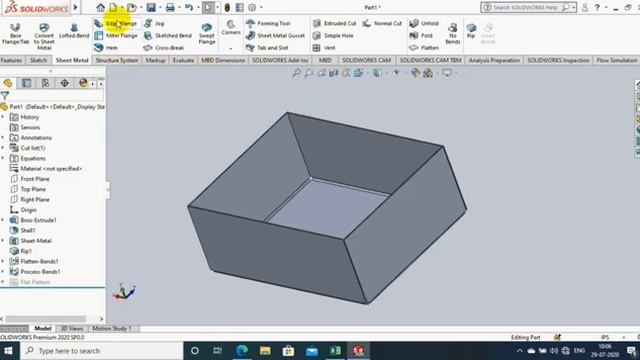Open the Corners dropdown arrow
Screen dimensions: 640x360
click(x=231, y=48)
